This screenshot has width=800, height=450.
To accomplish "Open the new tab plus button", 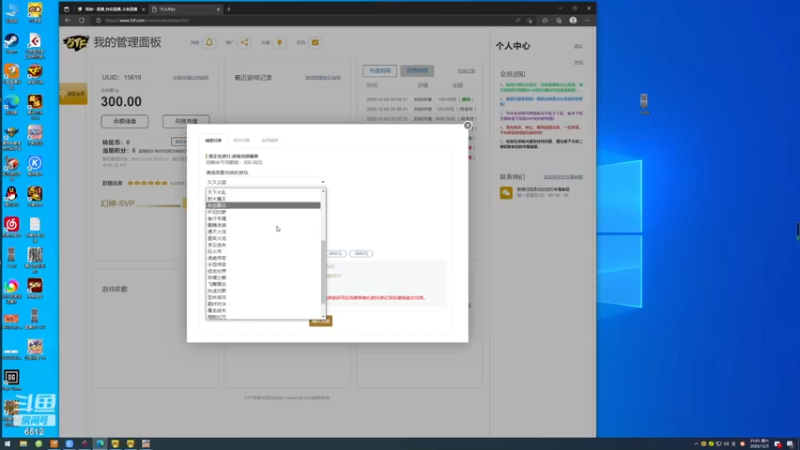I will coord(229,9).
